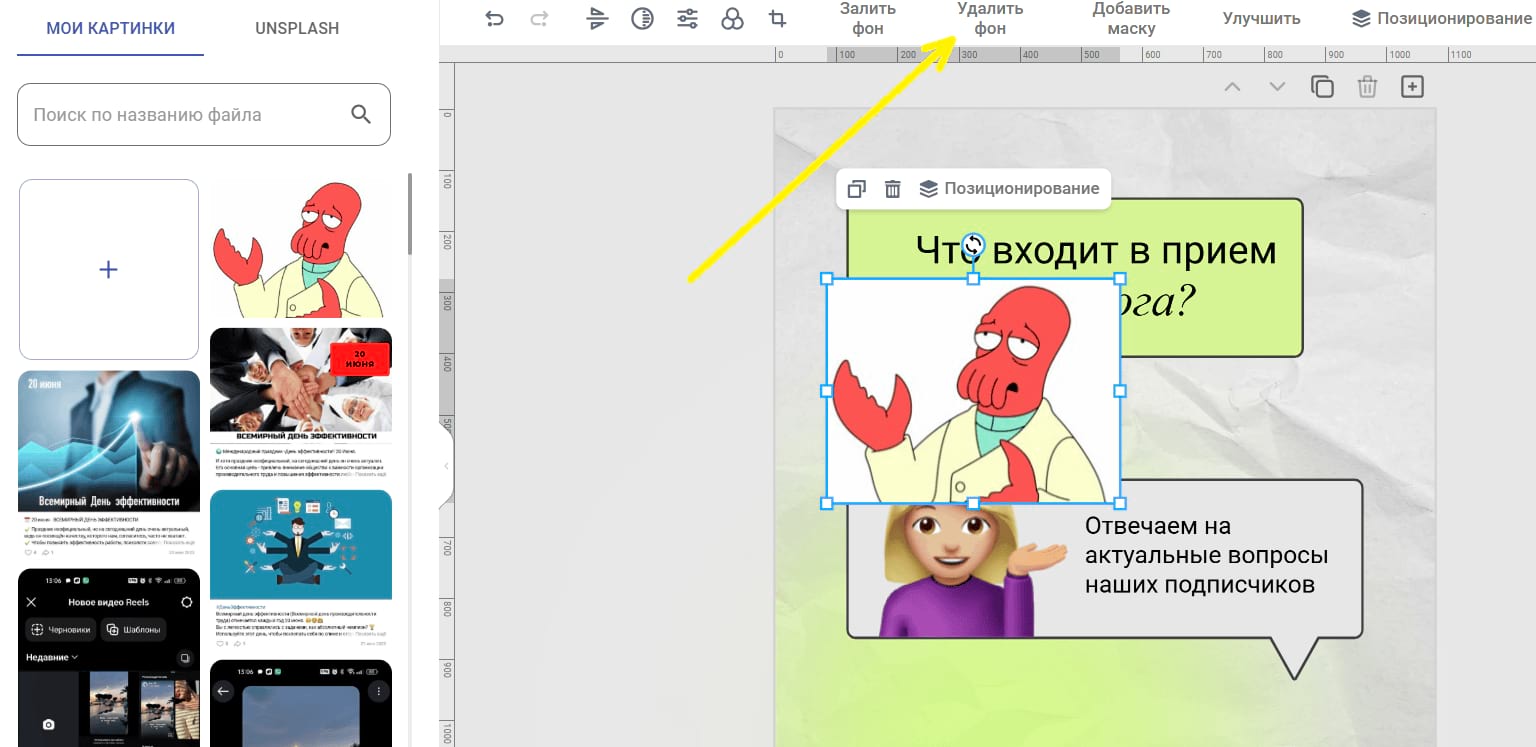Move page down with the chevron above the canvas
The height and width of the screenshot is (747, 1536).
coord(1277,87)
